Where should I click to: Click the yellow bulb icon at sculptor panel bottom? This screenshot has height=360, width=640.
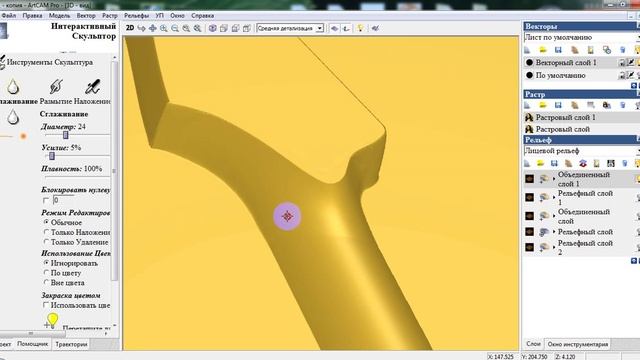[x=52, y=320]
